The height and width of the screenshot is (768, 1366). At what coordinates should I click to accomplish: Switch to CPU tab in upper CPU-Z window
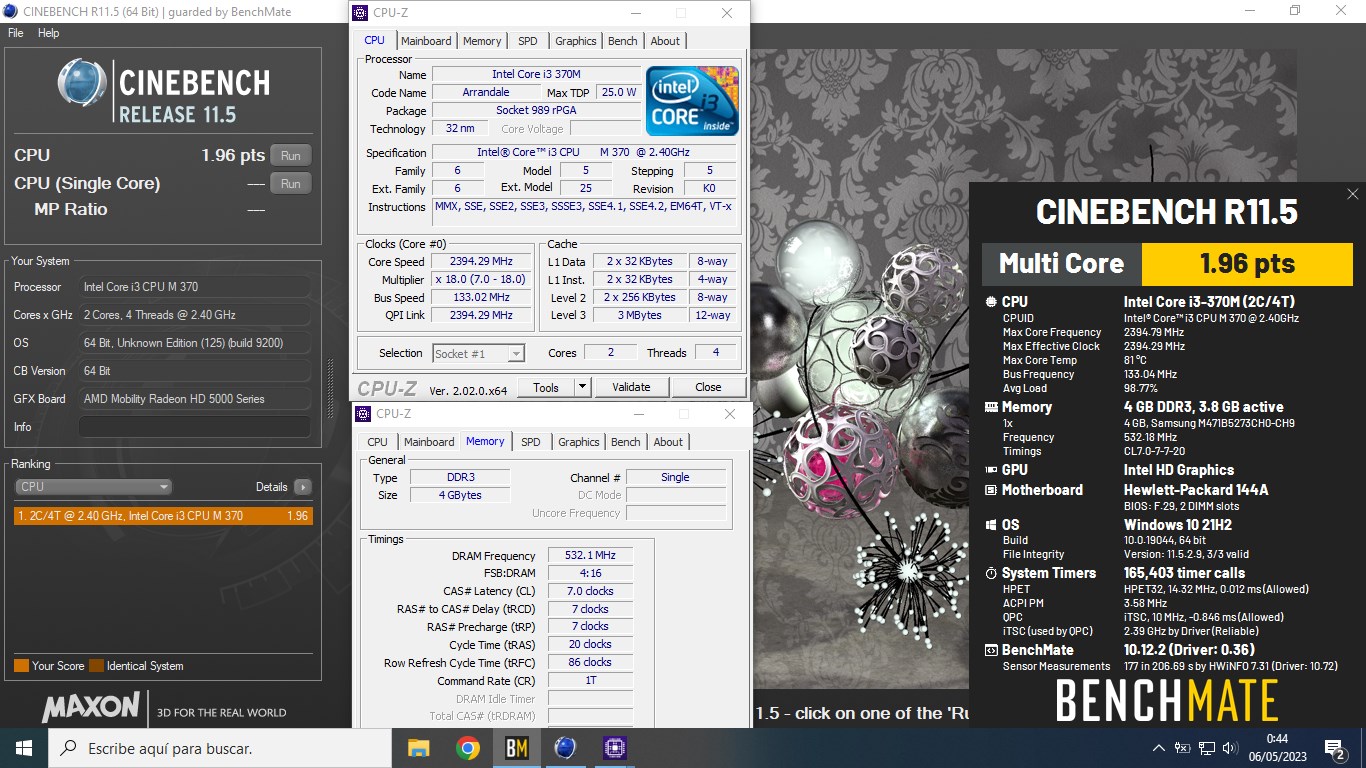374,40
